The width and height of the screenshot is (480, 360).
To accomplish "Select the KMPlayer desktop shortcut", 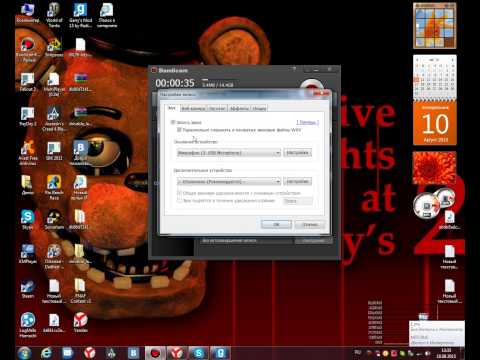I will pyautogui.click(x=28, y=254).
